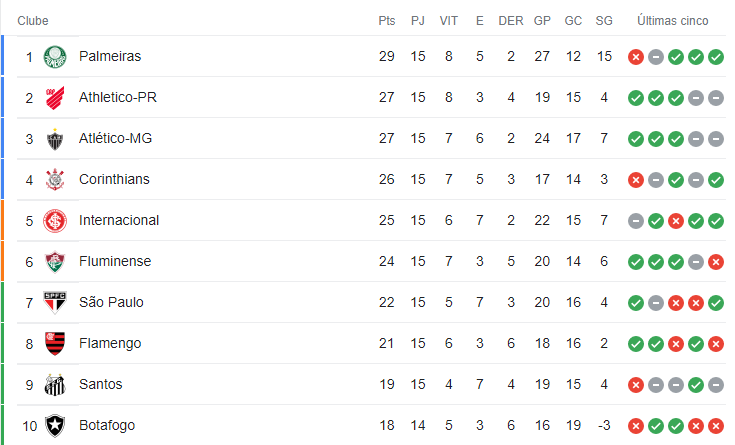Click the Pts column header
735x445 pixels.
point(387,21)
